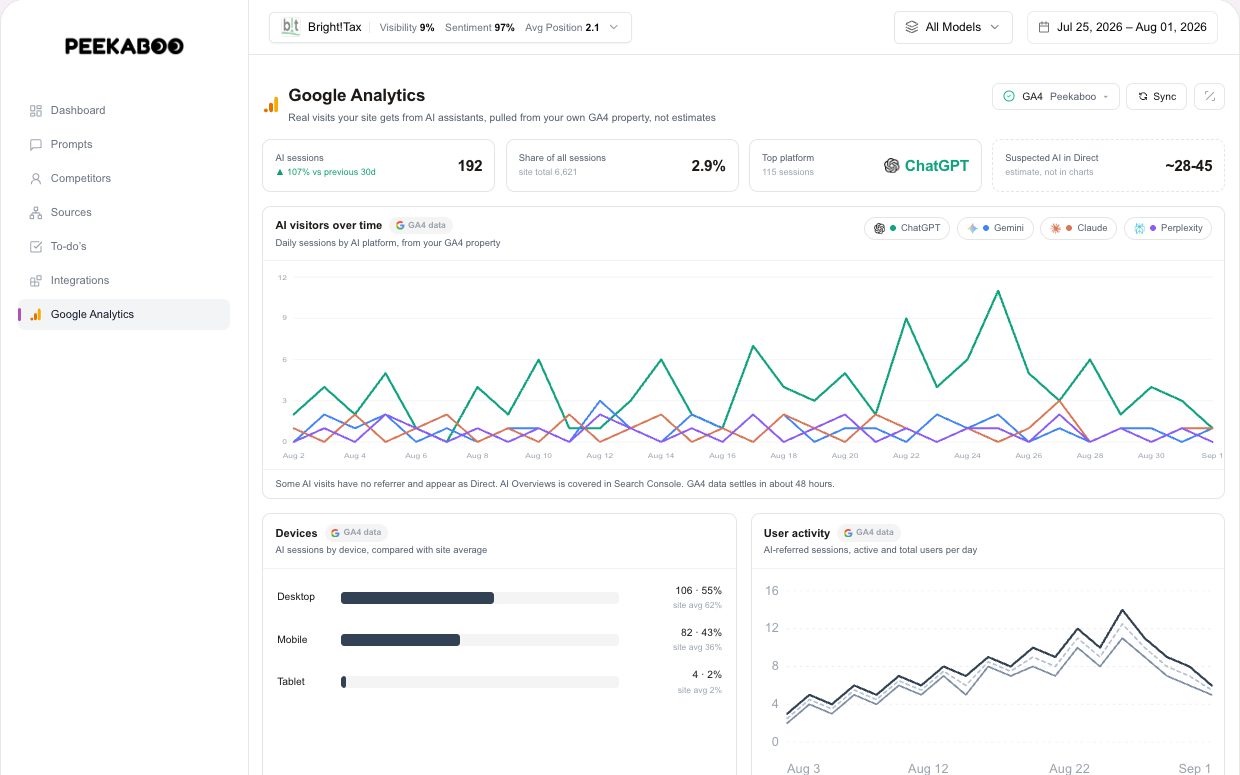The height and width of the screenshot is (775, 1240).
Task: Open the All Models dropdown
Action: pyautogui.click(x=953, y=27)
